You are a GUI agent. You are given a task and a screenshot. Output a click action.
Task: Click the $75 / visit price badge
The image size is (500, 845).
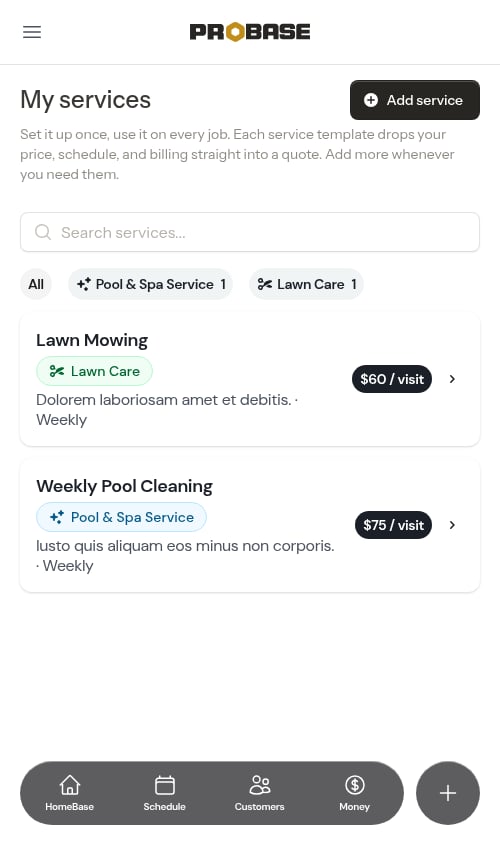[x=393, y=525]
